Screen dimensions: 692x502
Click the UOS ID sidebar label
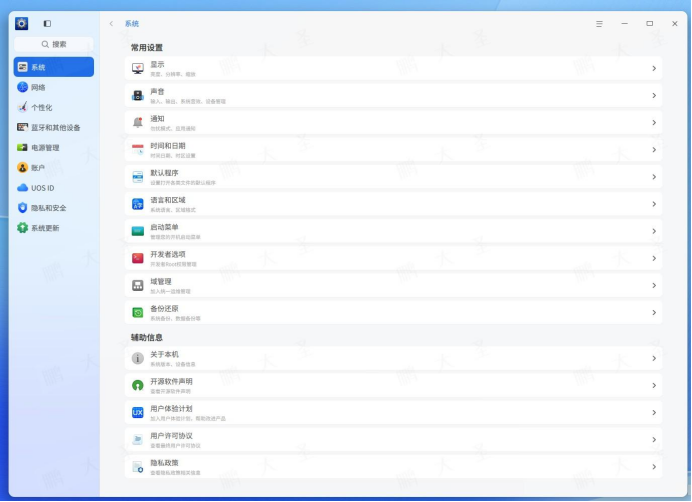click(x=43, y=188)
